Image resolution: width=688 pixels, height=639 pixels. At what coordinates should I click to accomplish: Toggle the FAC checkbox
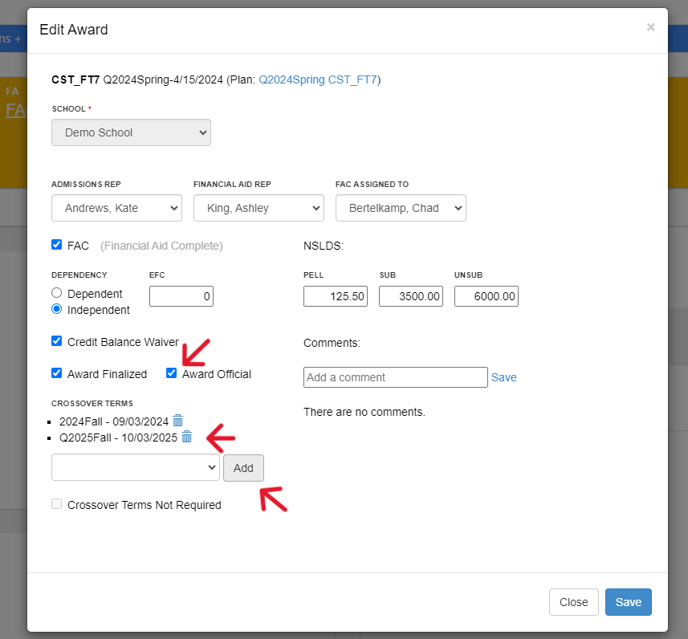tap(57, 245)
